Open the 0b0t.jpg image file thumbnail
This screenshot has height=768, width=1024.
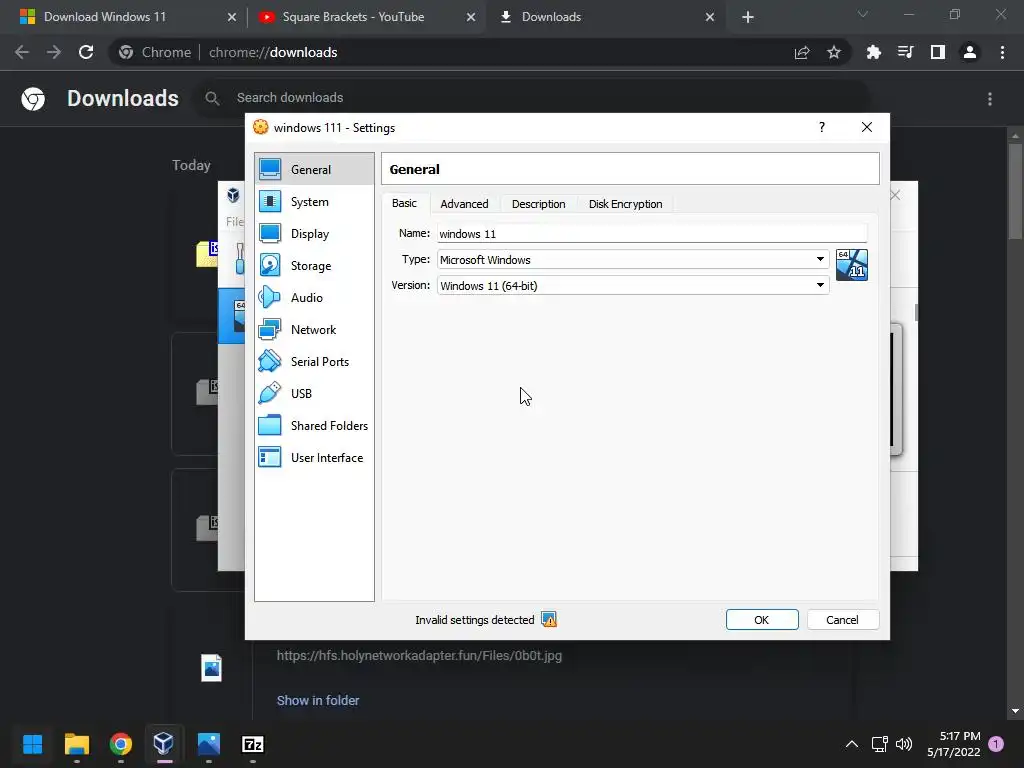pos(211,667)
